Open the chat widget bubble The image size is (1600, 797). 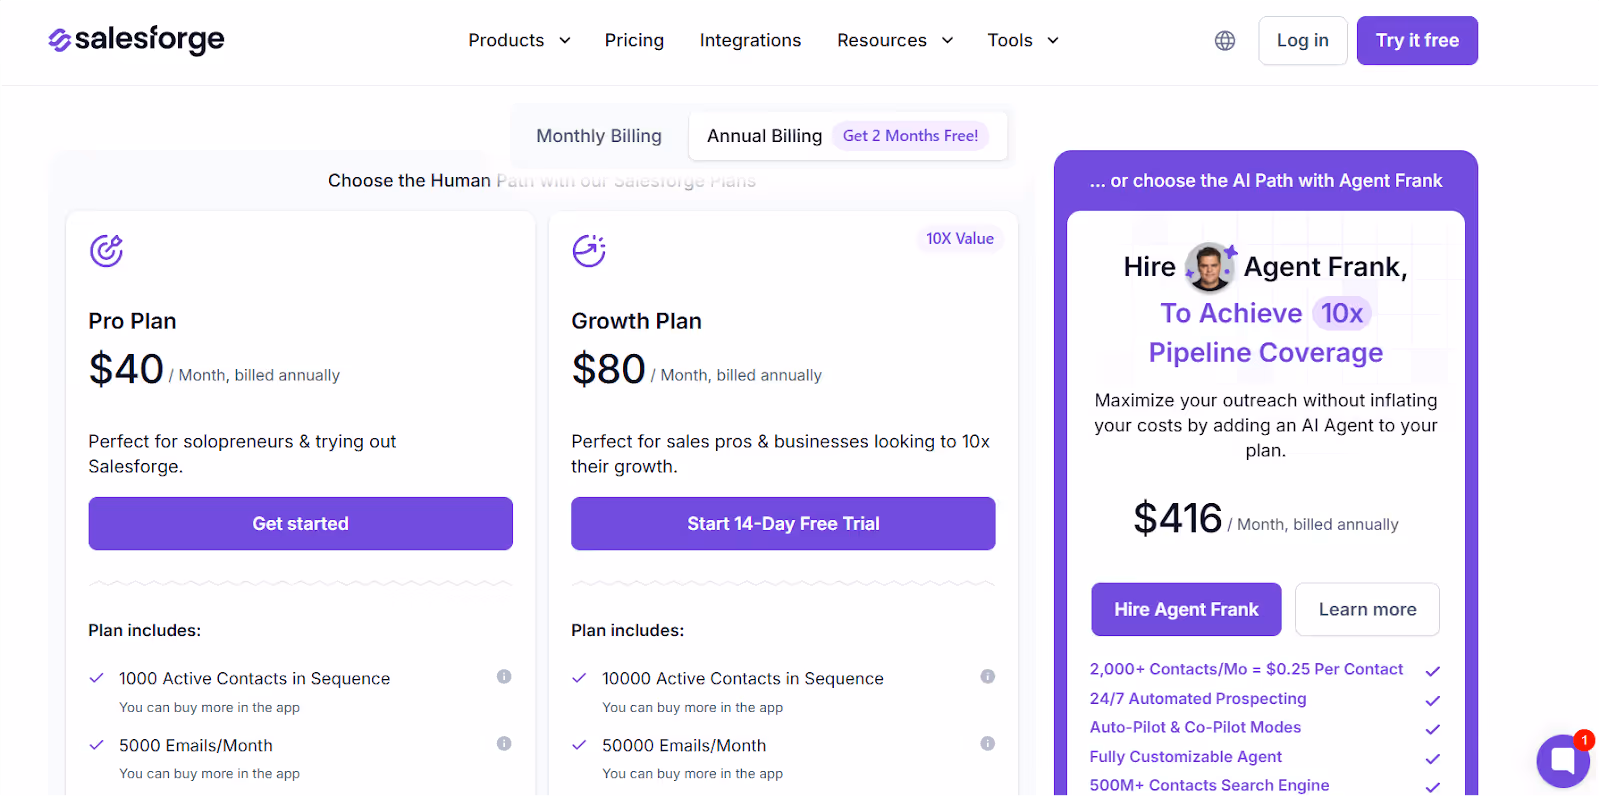click(1563, 761)
